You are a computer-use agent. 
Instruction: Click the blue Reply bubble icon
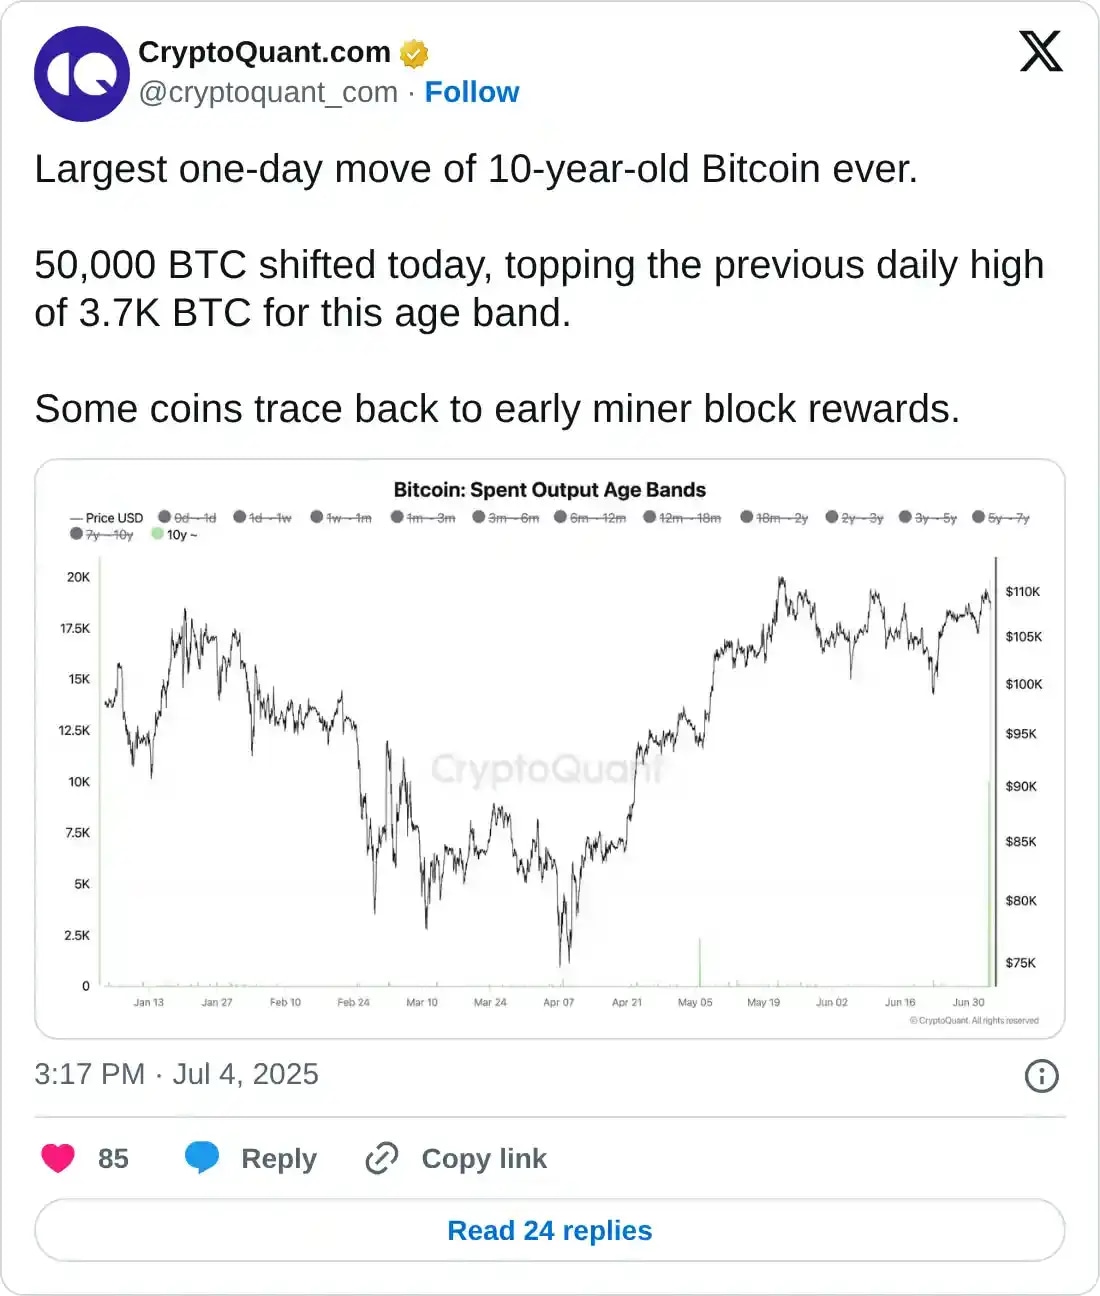click(204, 1158)
